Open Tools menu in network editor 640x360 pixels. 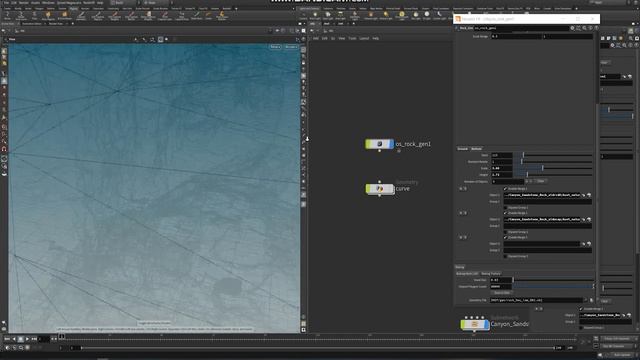click(x=352, y=38)
